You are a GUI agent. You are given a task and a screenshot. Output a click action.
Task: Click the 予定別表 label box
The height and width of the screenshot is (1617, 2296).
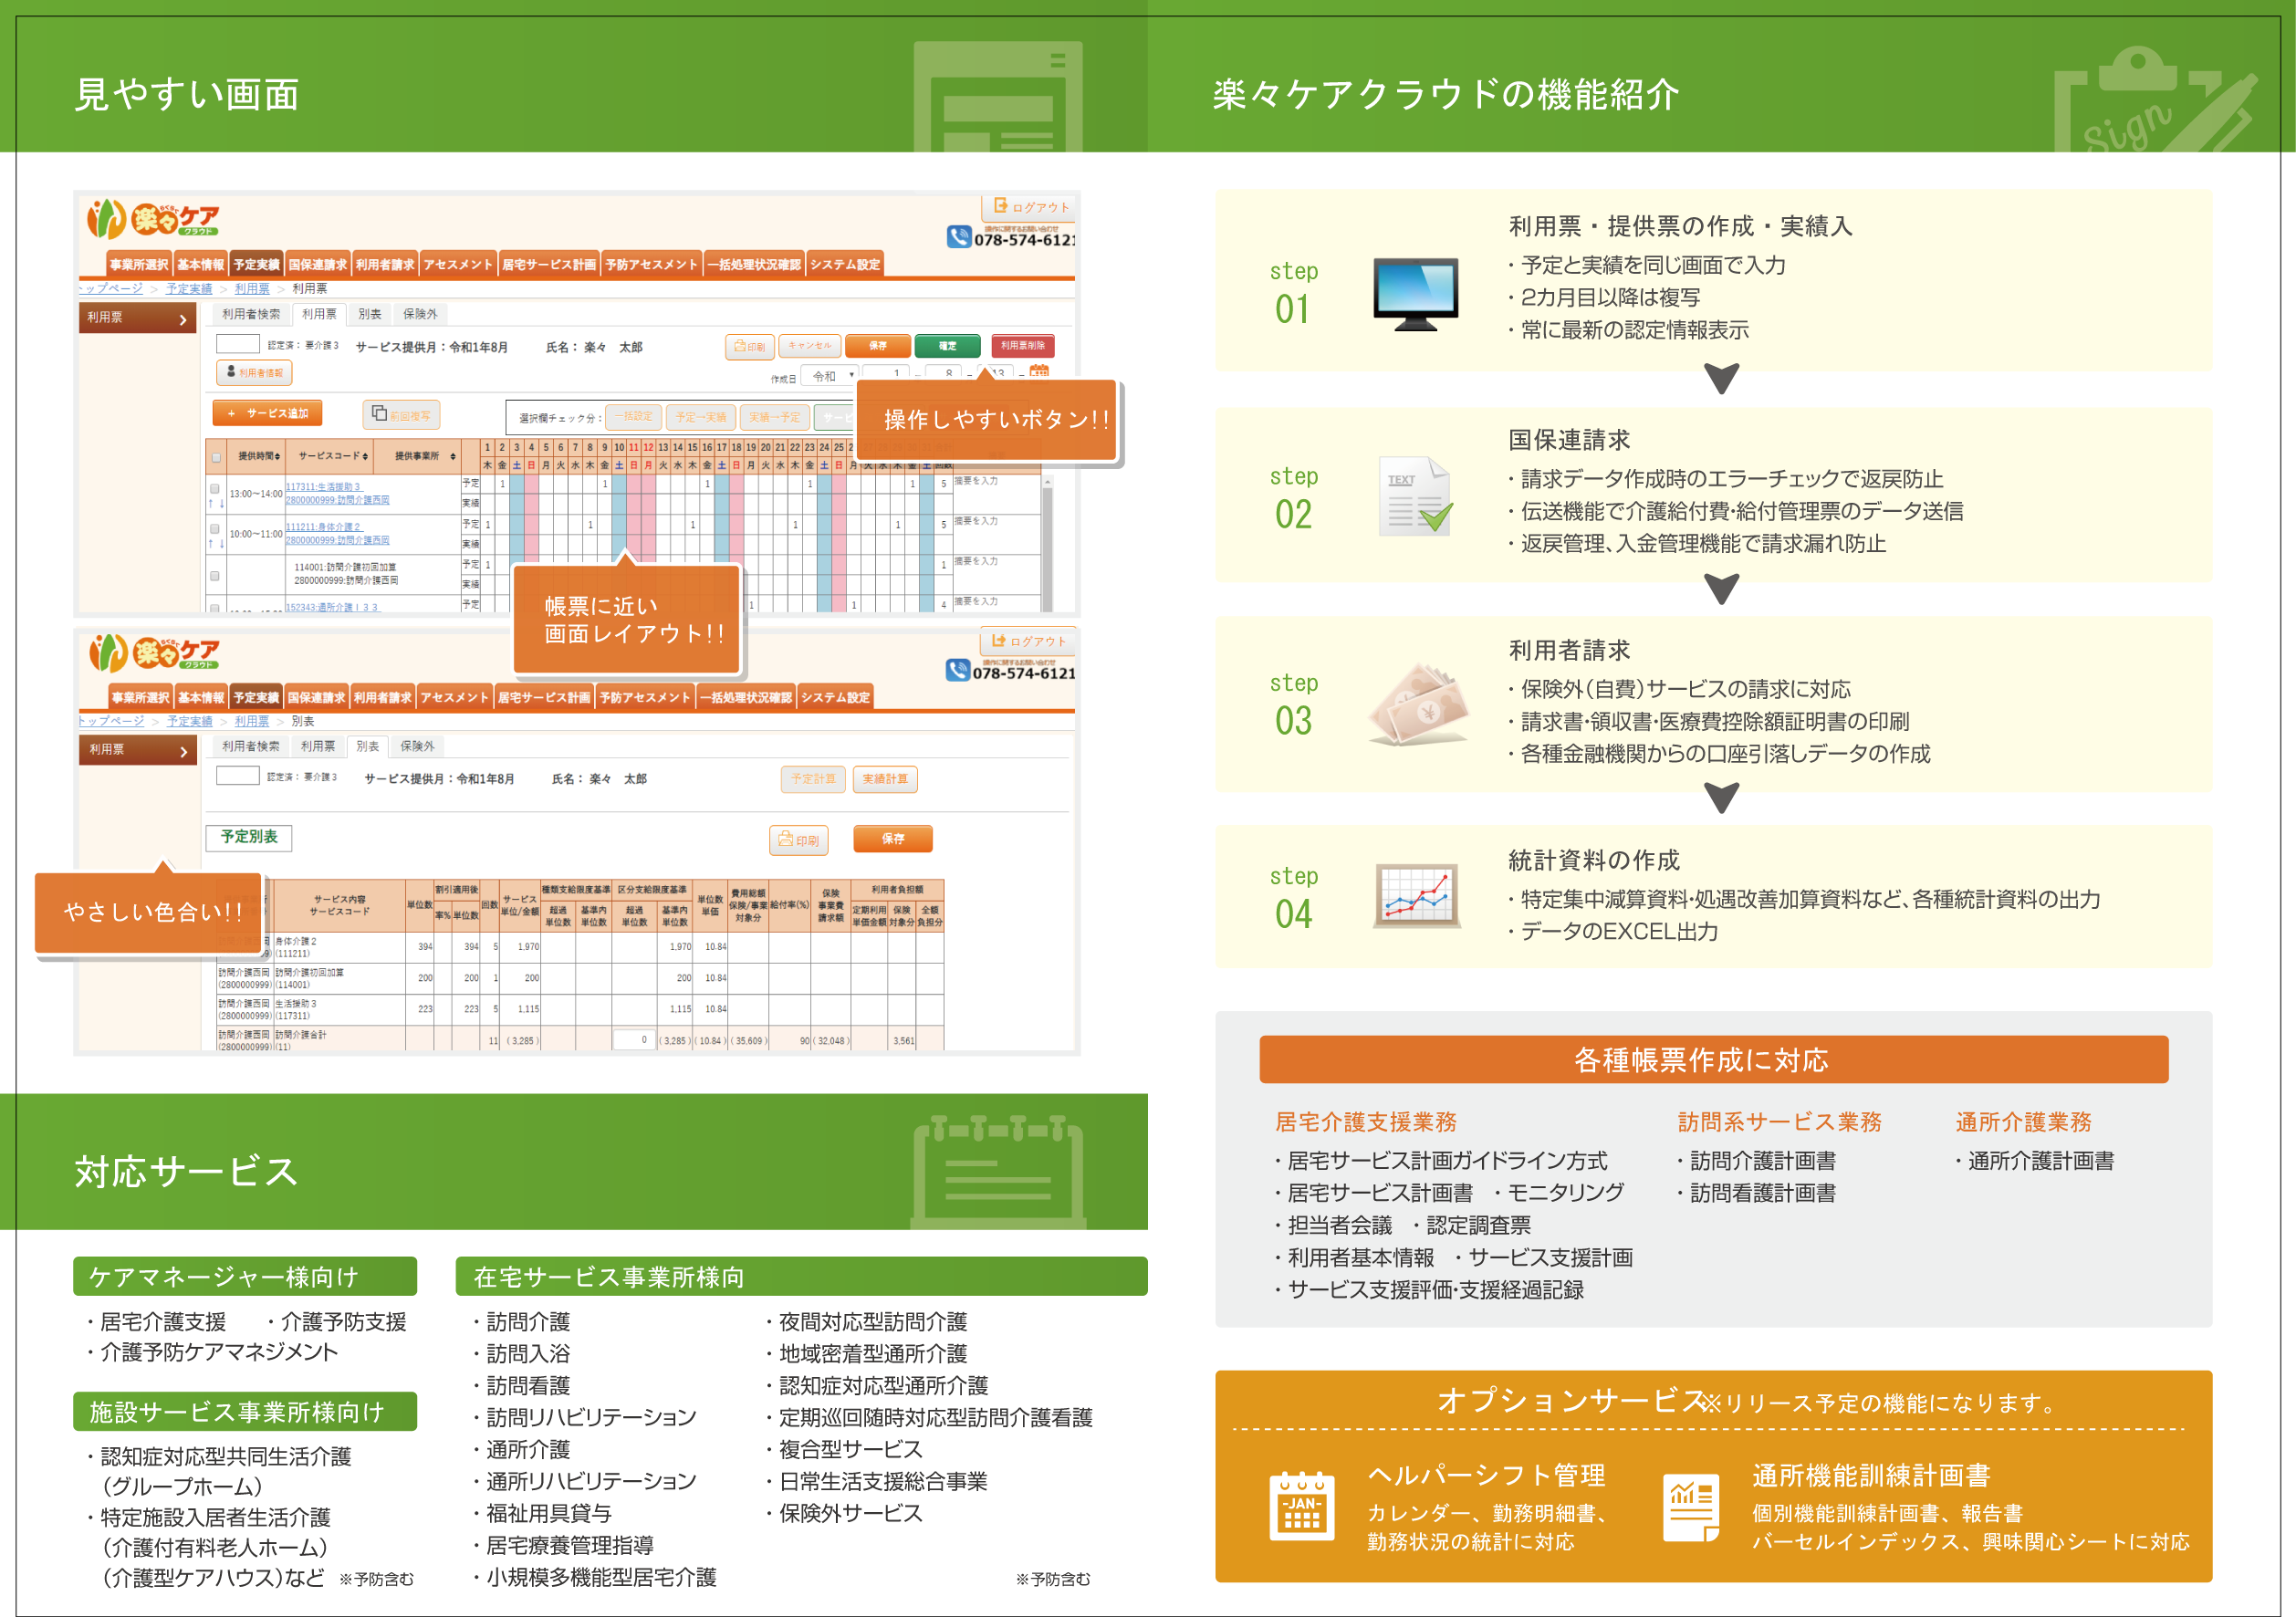coord(249,837)
